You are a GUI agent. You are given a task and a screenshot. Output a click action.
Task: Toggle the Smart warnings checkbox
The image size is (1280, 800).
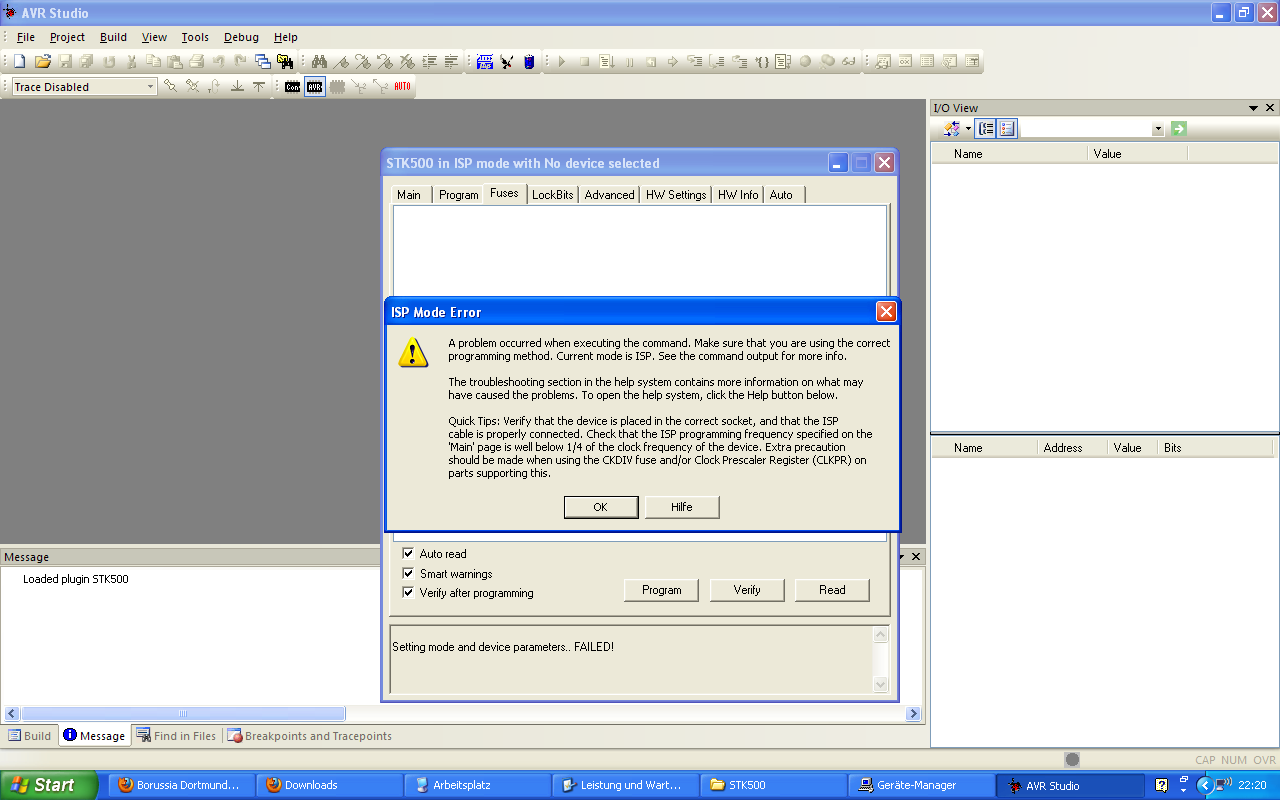(408, 573)
